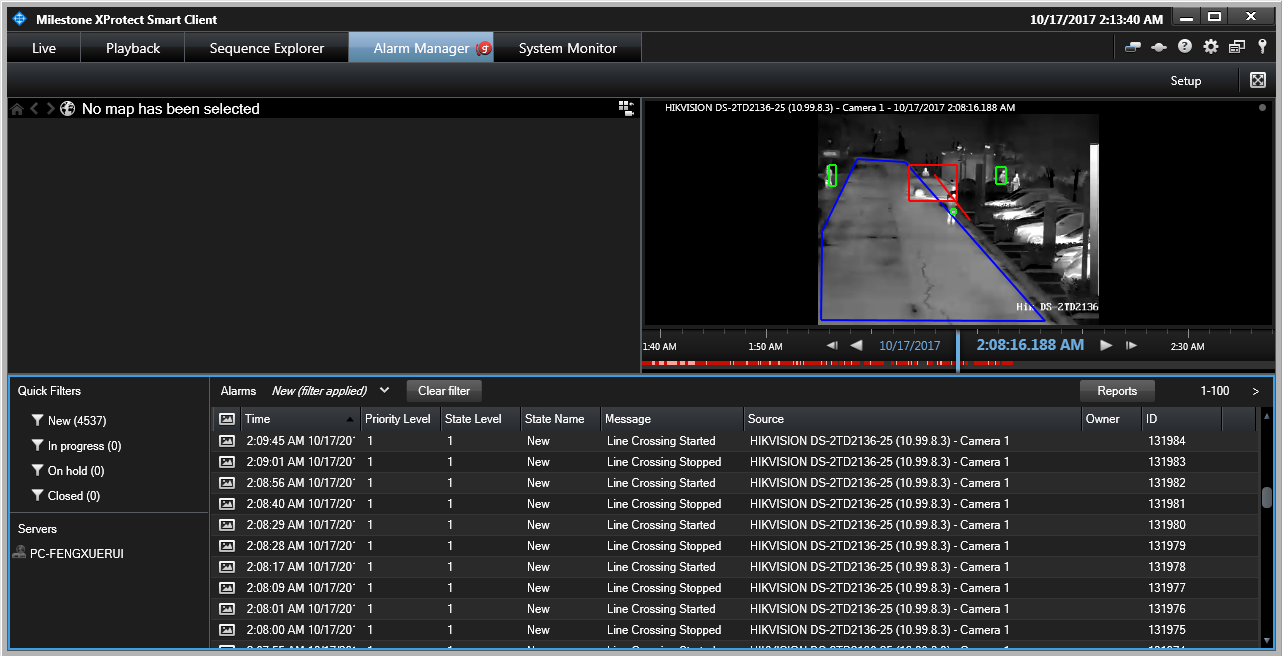Click the map home icon
This screenshot has height=656, width=1282.
pos(17,108)
